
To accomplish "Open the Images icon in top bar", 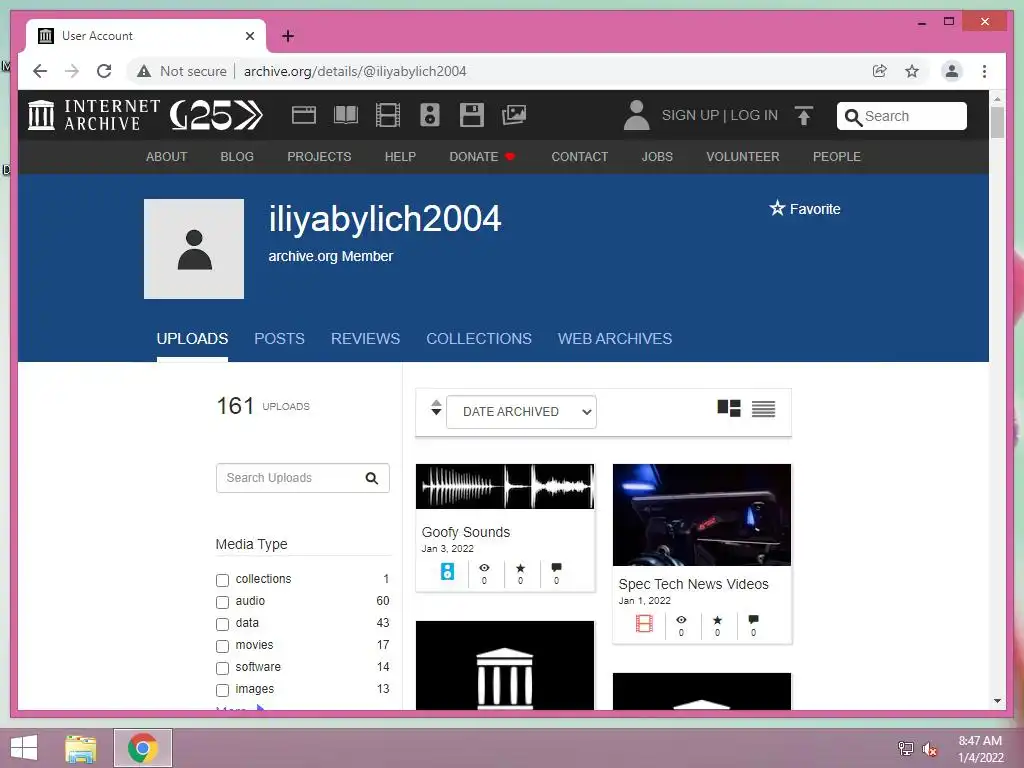I will 514,115.
